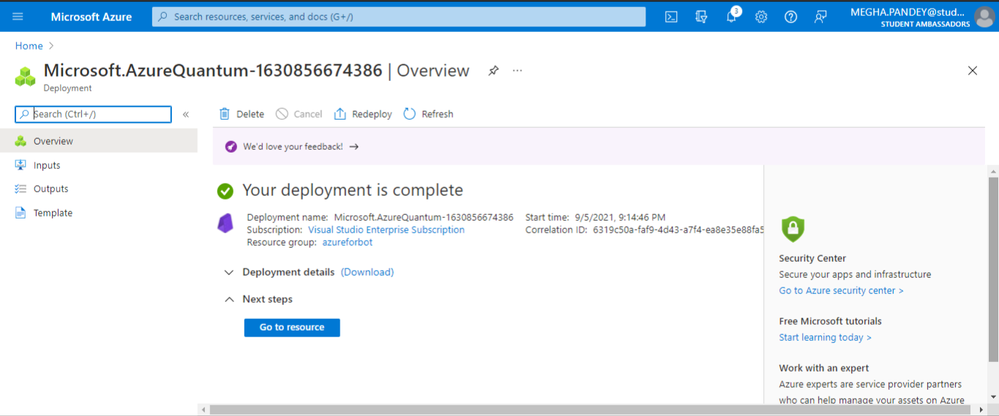Focus the Search (Ctrl+/) box

[x=93, y=114]
